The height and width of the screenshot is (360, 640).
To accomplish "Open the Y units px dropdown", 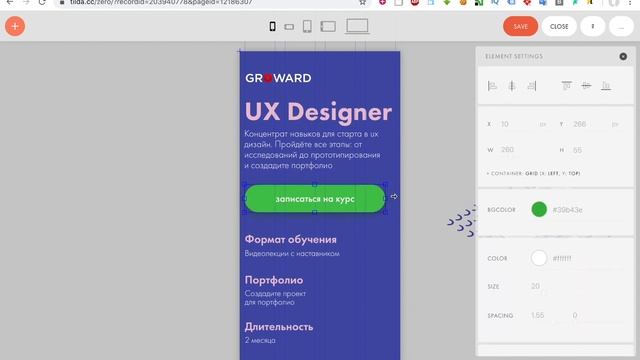I will [615, 124].
